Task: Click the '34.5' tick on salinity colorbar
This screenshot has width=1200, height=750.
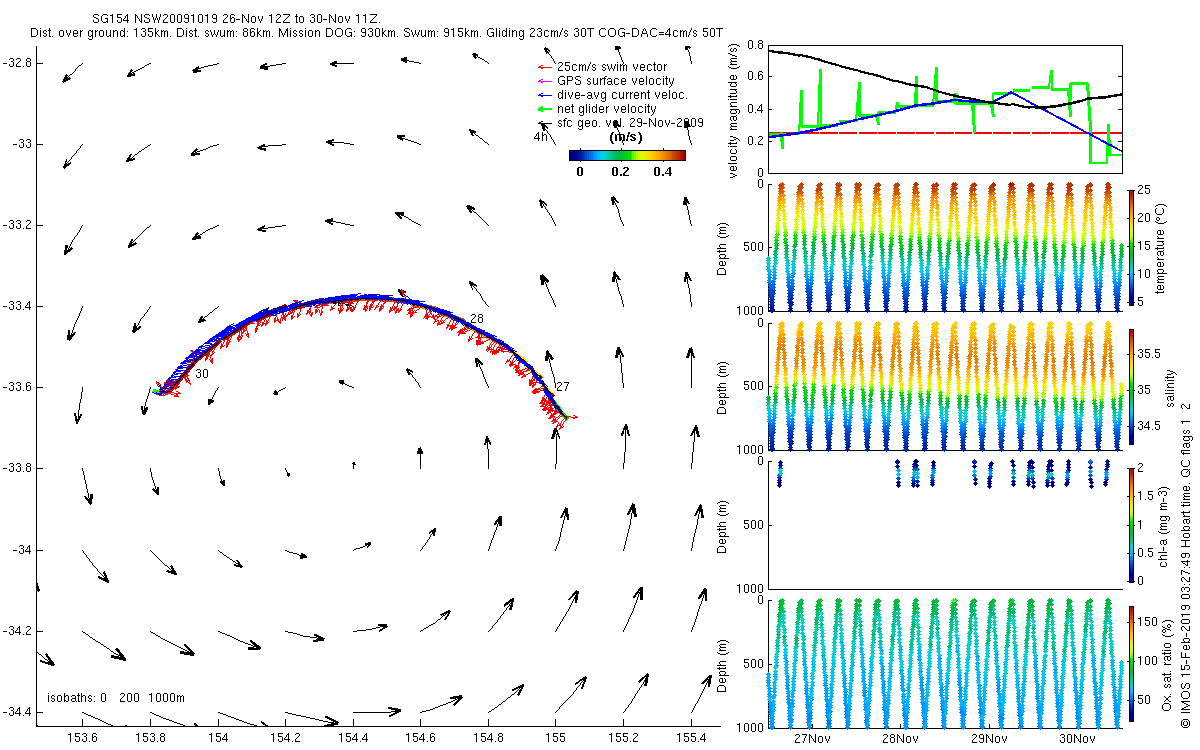Action: point(1149,427)
